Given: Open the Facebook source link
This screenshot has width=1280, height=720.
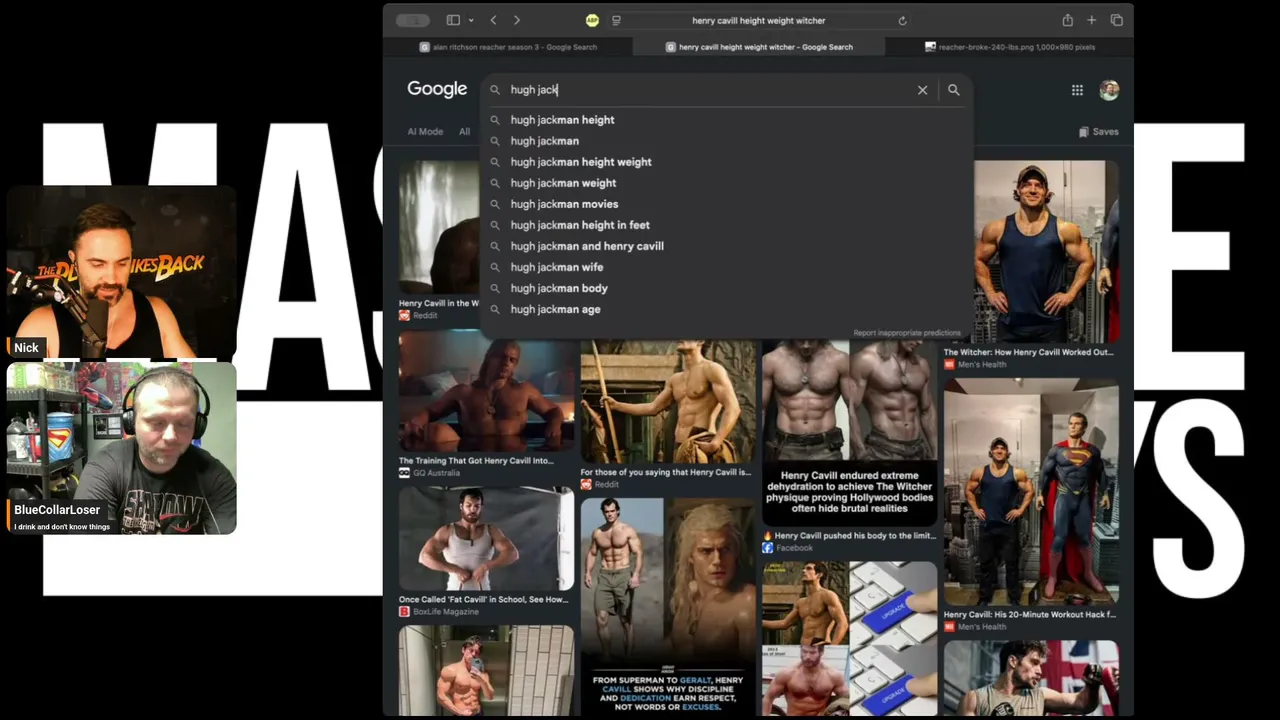Looking at the screenshot, I should click(788, 548).
